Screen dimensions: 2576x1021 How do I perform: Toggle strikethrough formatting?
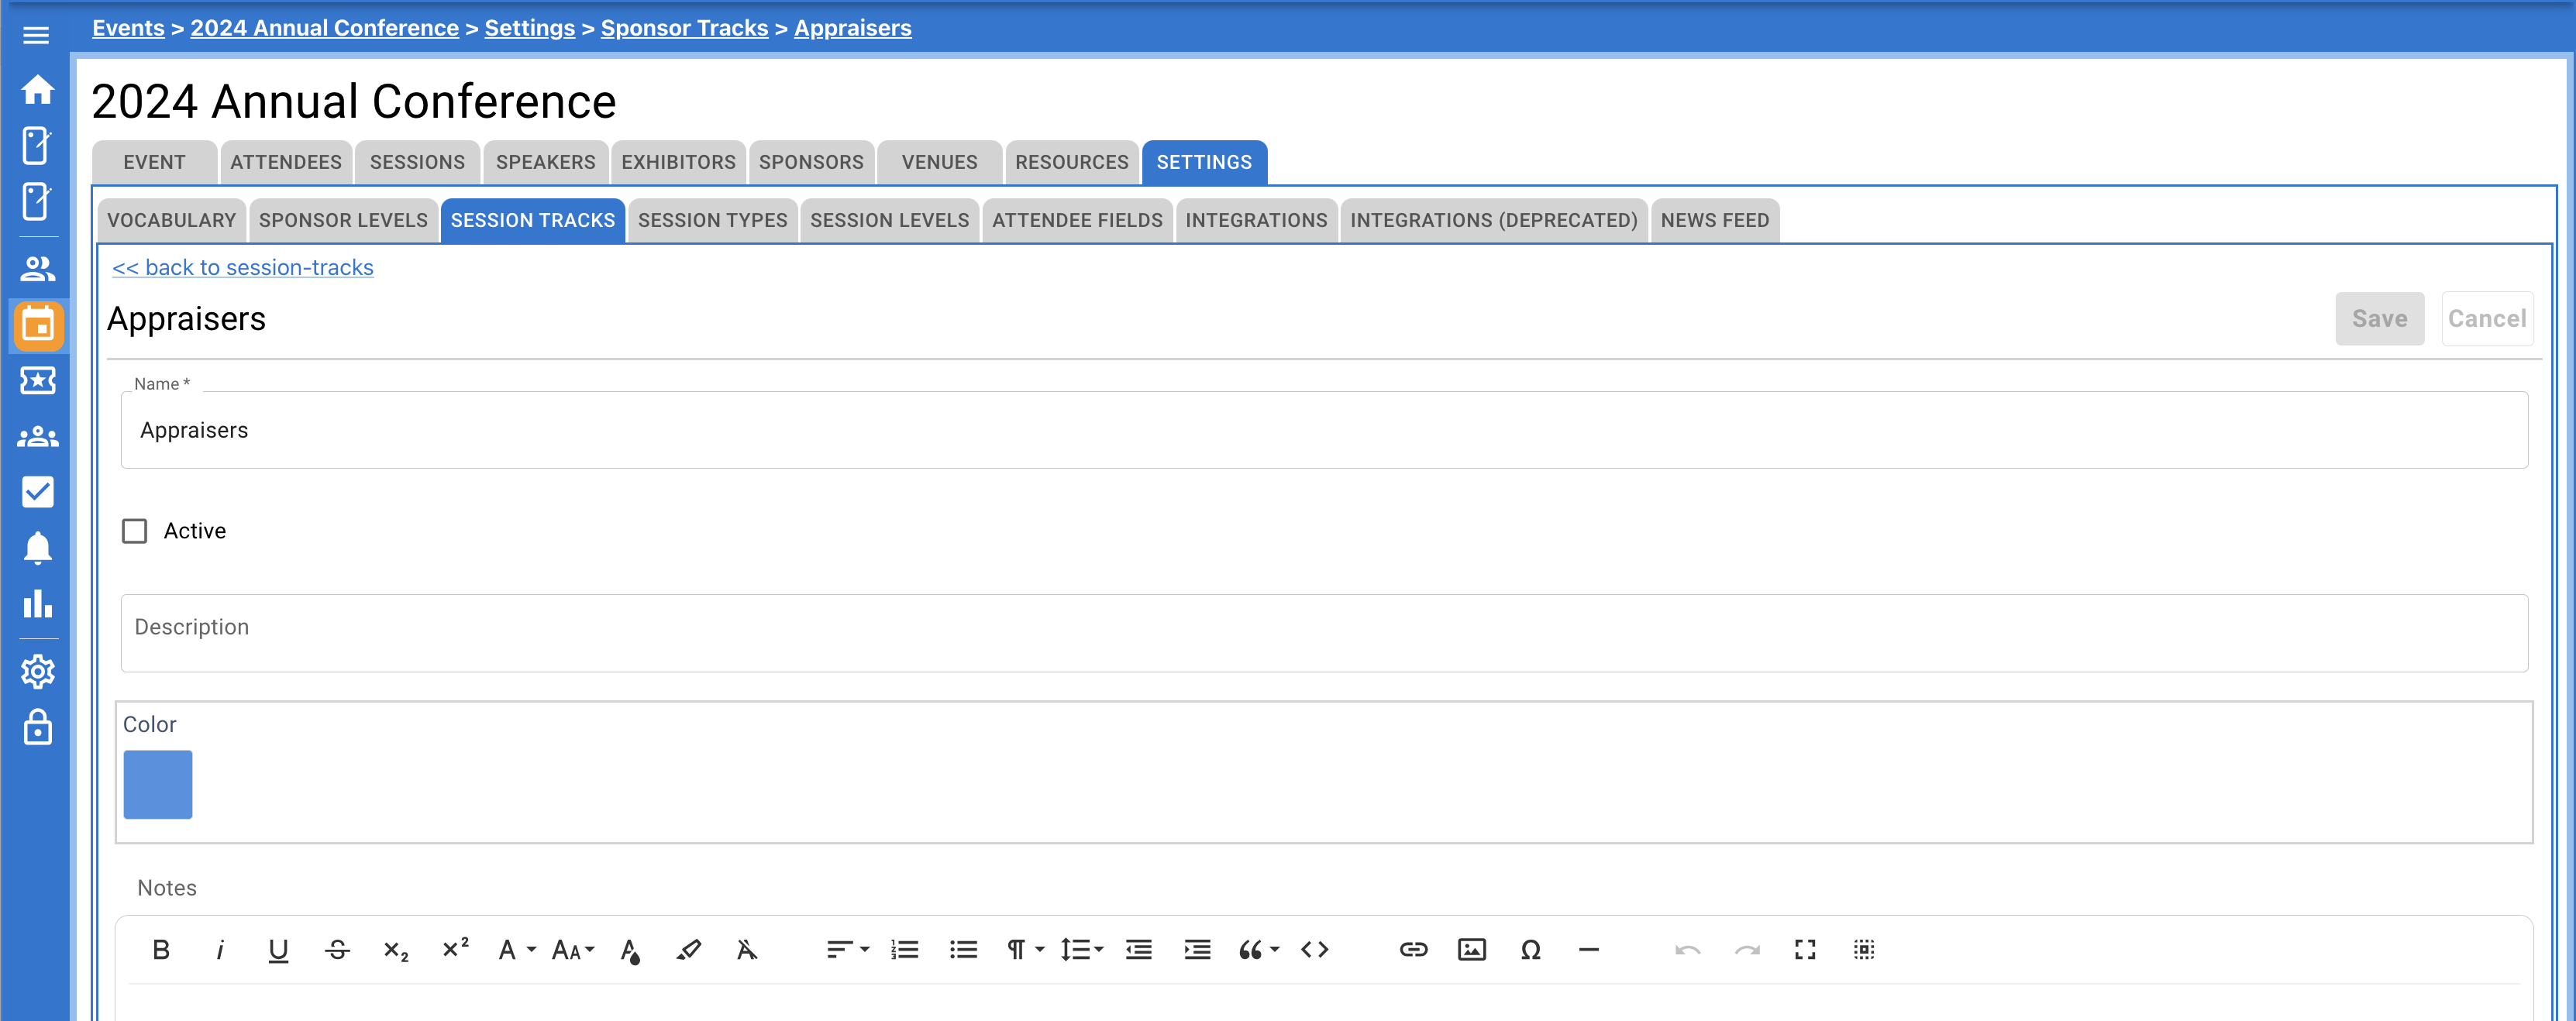[337, 950]
